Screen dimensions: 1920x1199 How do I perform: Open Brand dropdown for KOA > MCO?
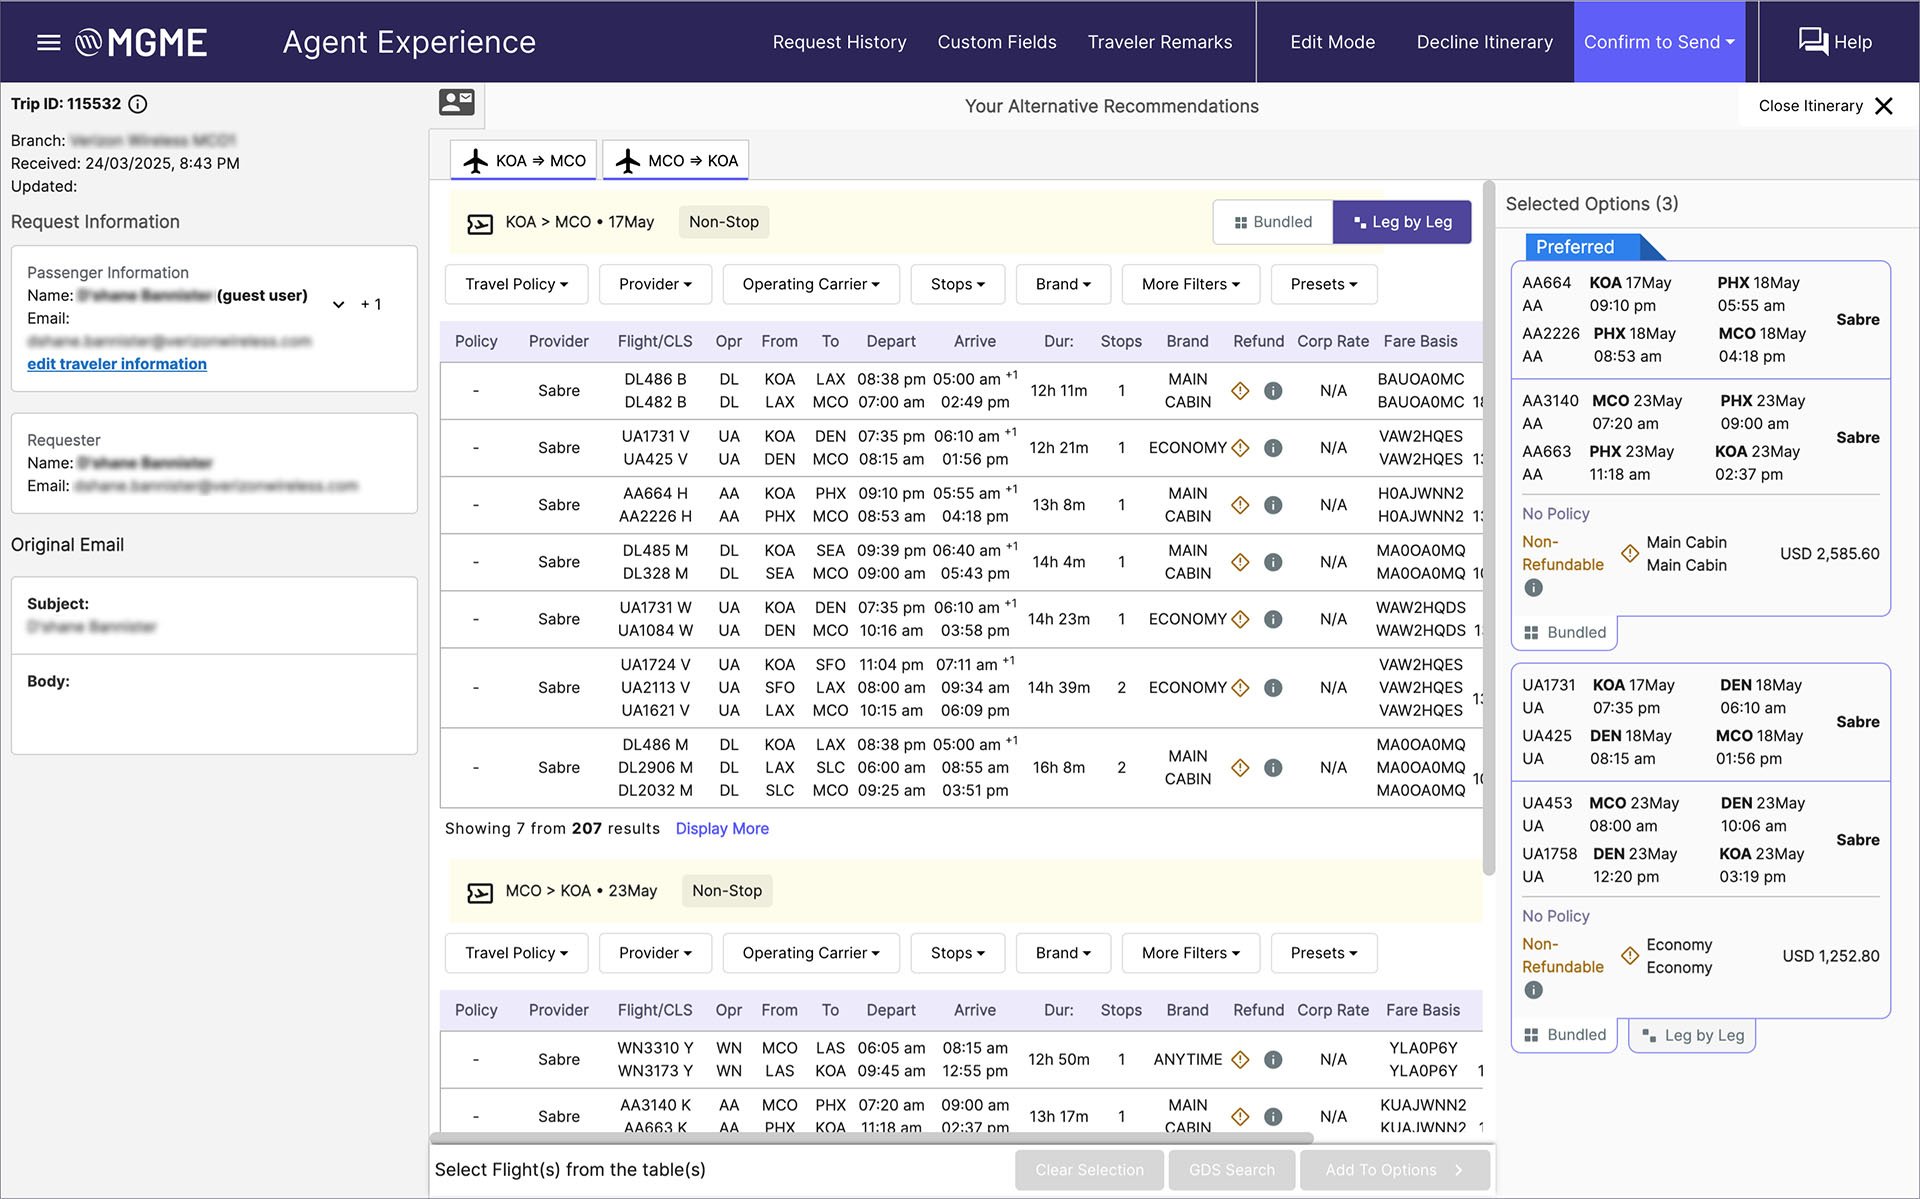point(1063,284)
